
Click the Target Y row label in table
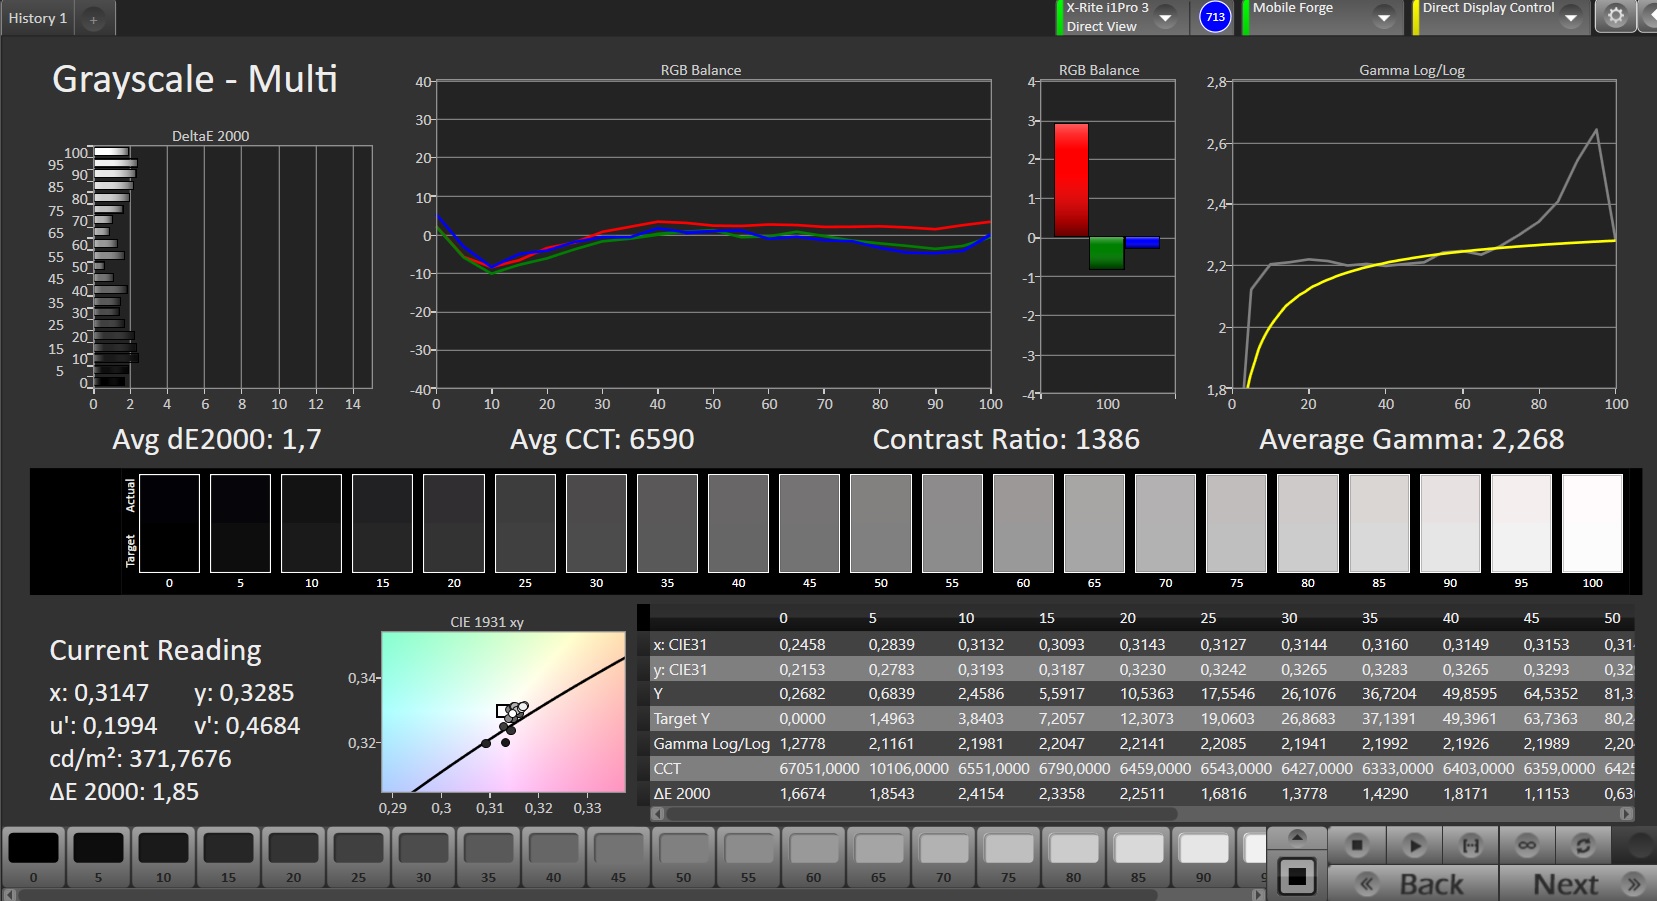point(681,719)
